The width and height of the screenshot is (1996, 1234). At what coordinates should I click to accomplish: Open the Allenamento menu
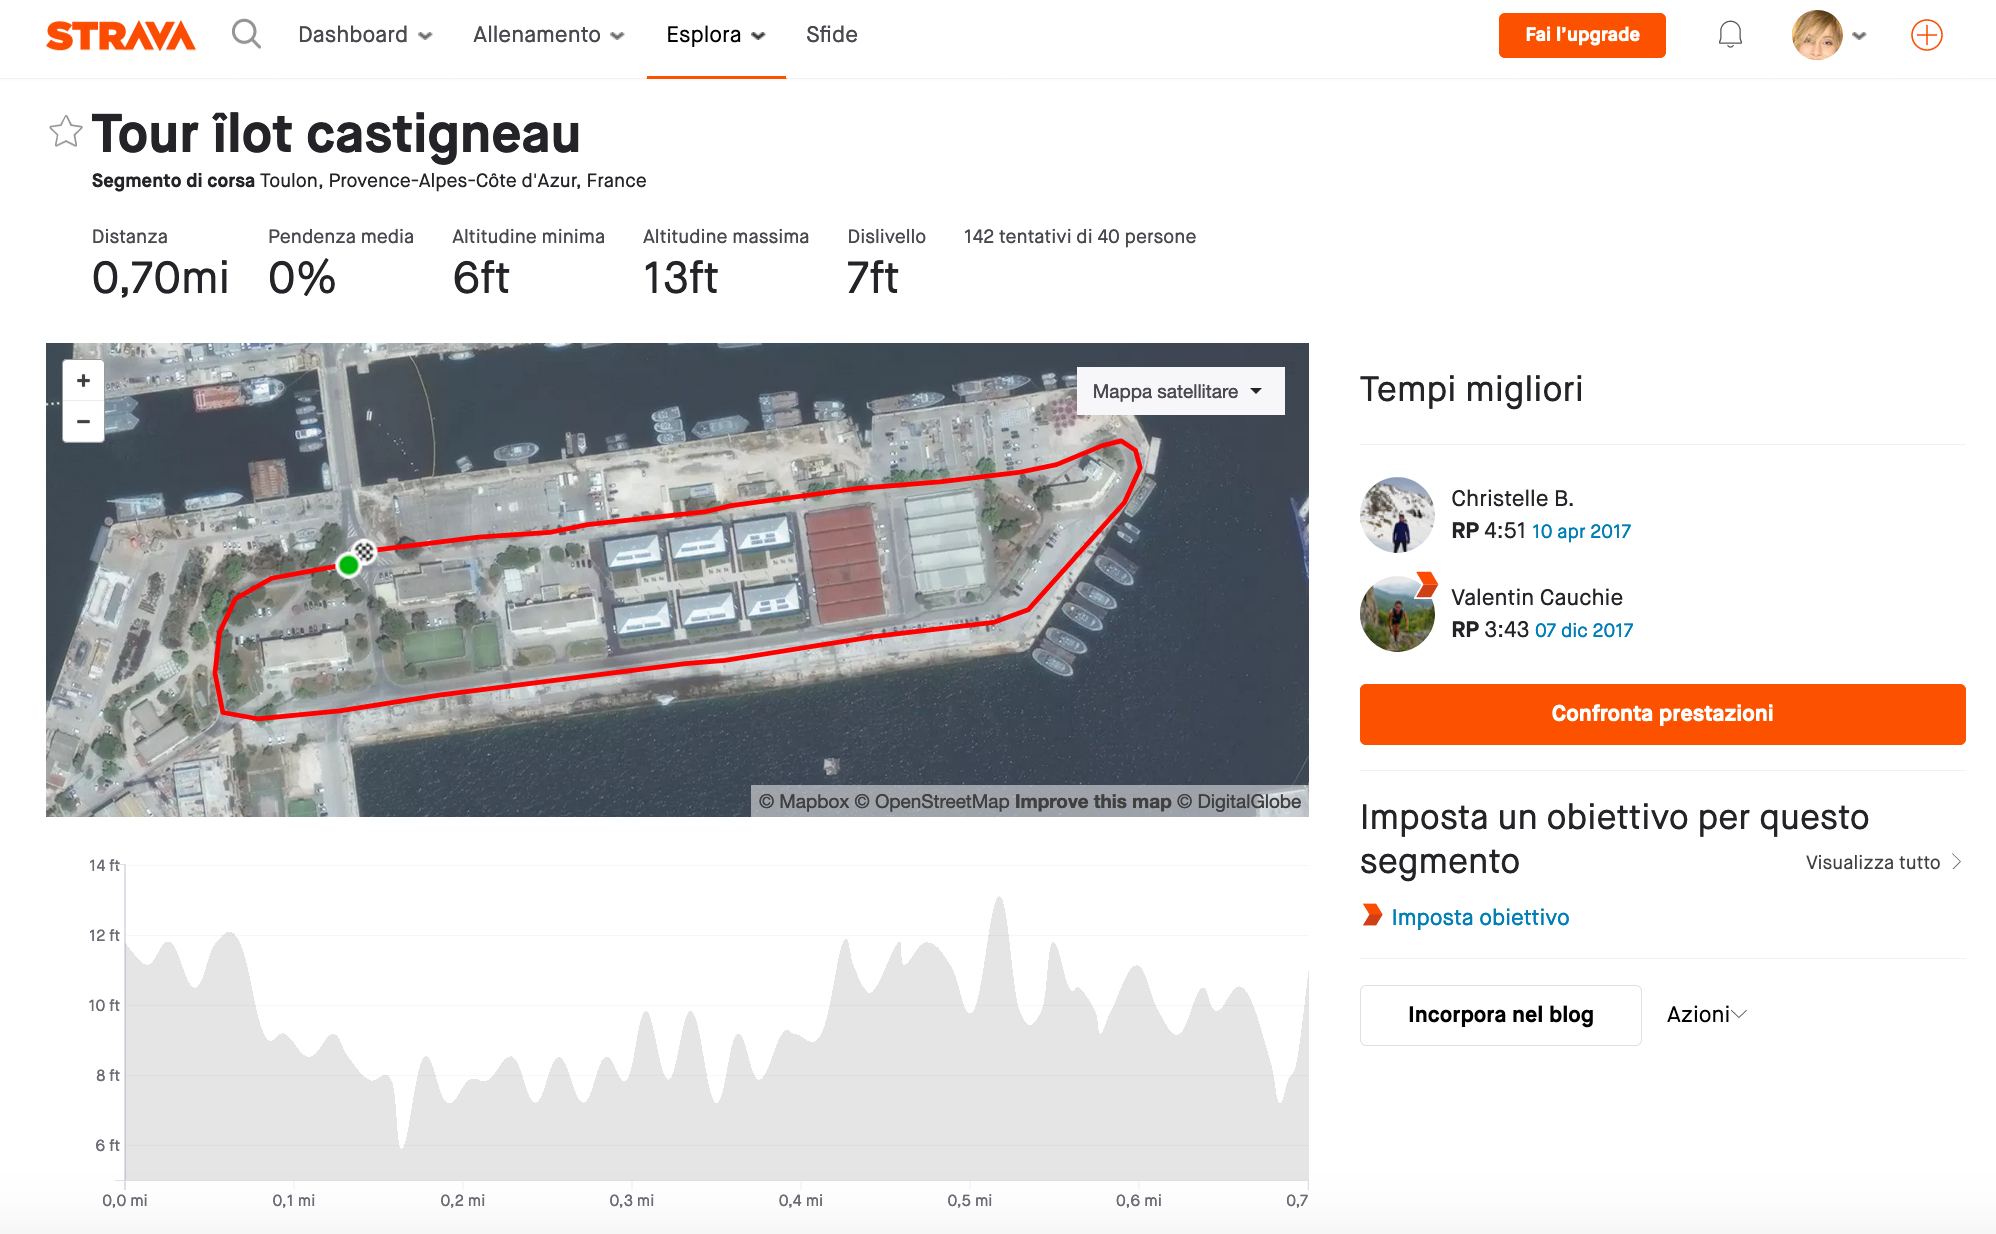(x=548, y=35)
